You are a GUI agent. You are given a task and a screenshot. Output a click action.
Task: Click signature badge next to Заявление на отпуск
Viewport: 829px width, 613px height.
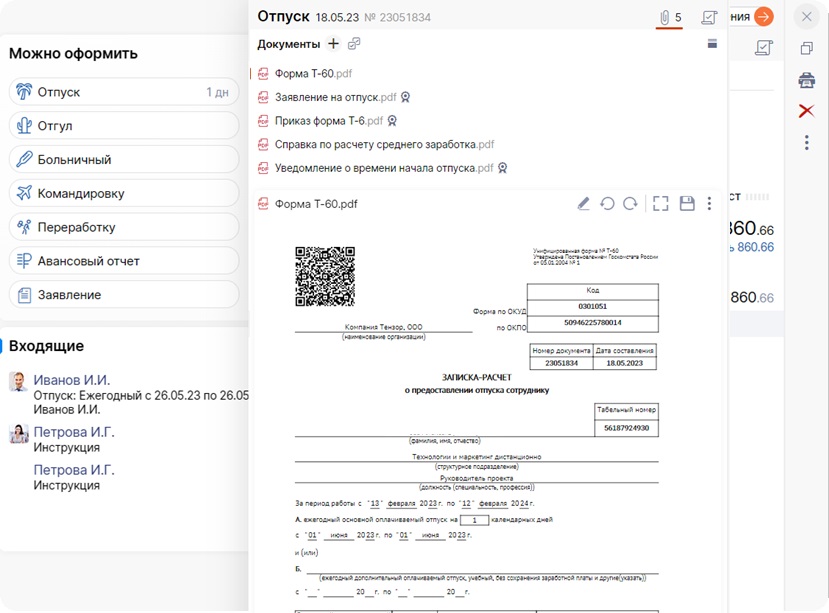point(405,97)
